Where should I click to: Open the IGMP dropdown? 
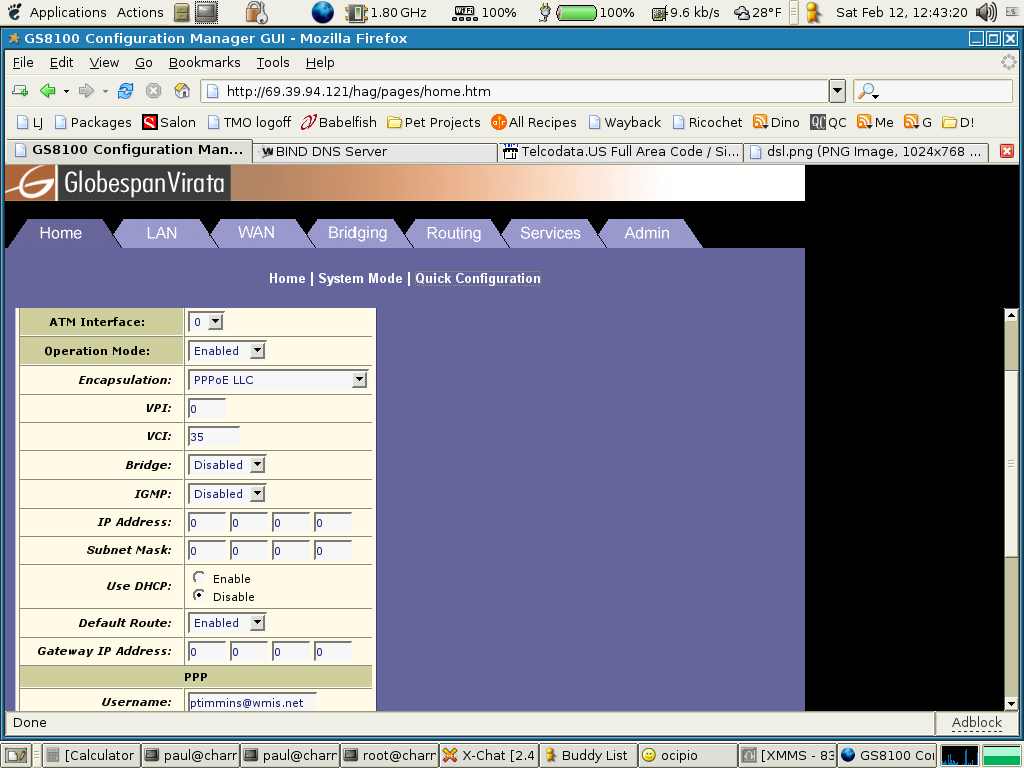257,494
